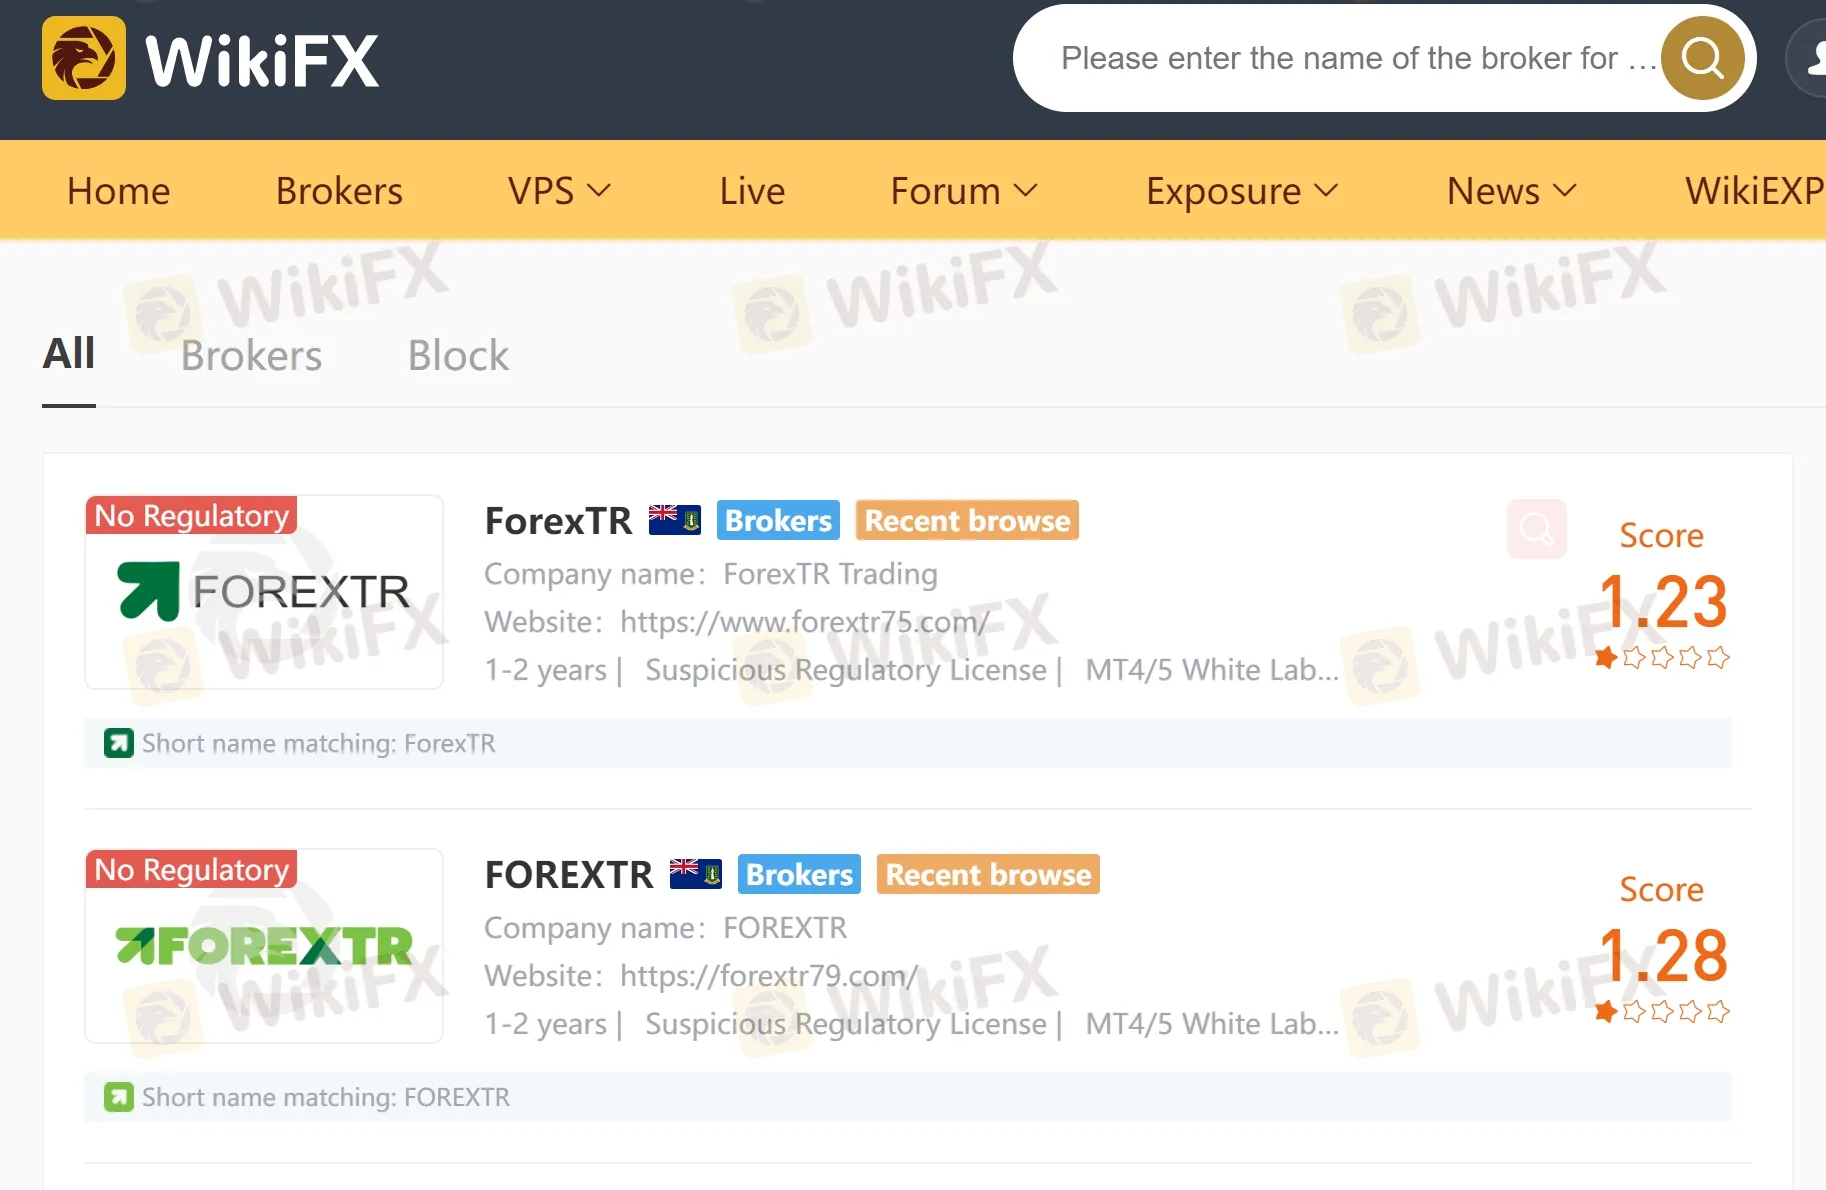Go to the Home menu item
The width and height of the screenshot is (1826, 1190).
(x=118, y=190)
